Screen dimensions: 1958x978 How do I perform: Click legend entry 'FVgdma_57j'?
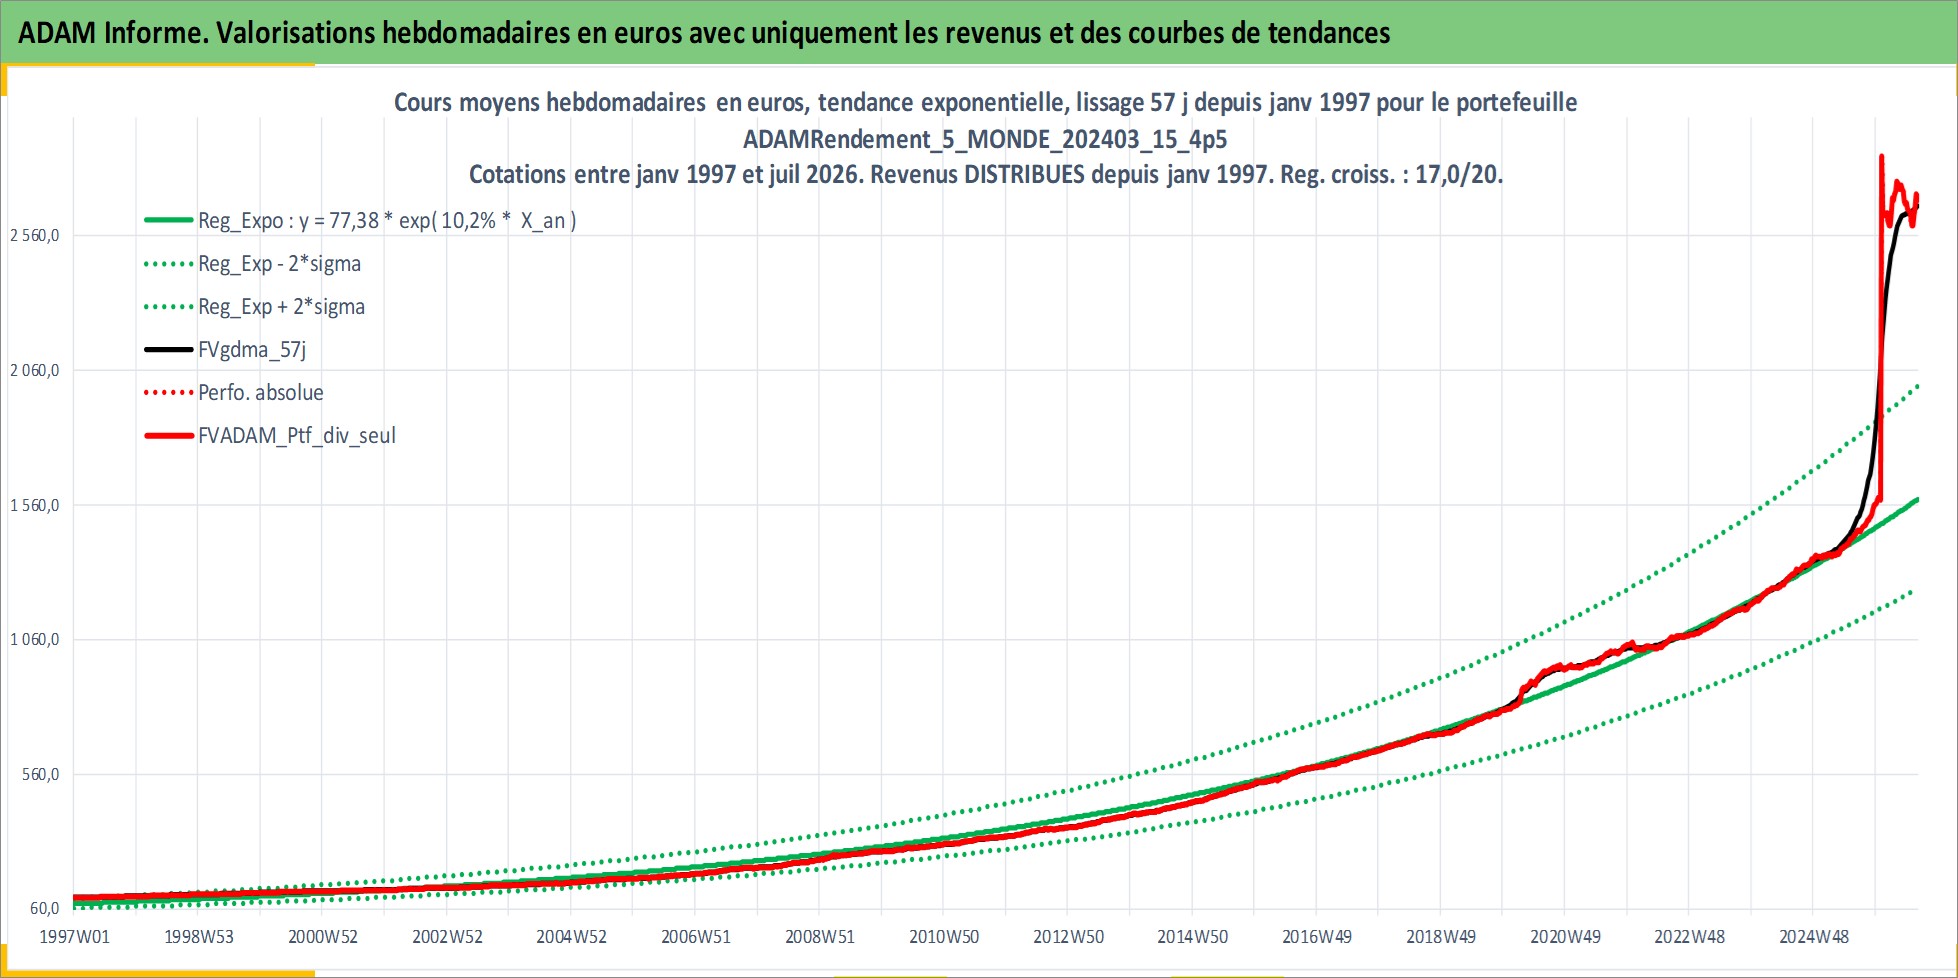tap(252, 350)
